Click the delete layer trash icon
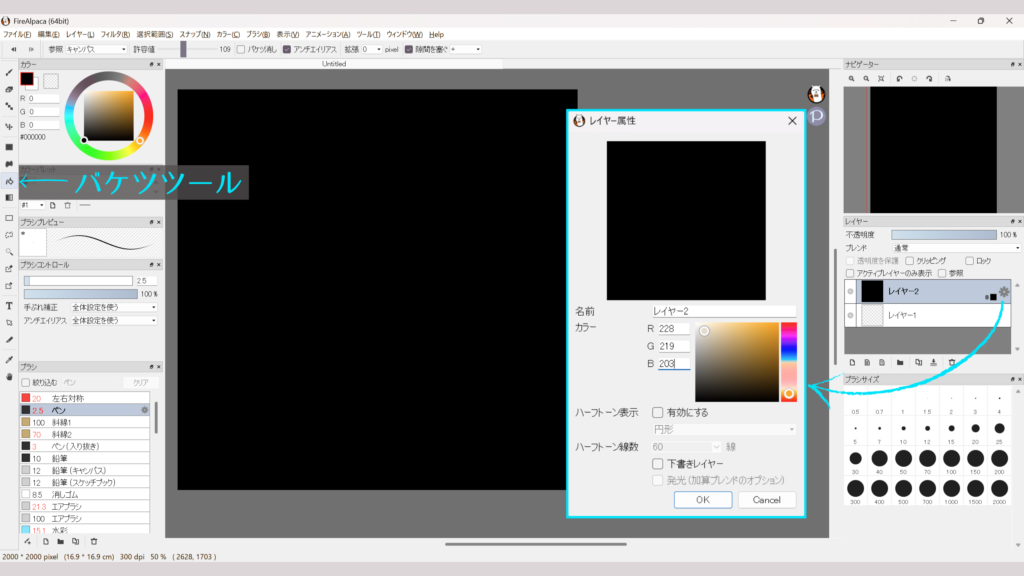1024x576 pixels. pyautogui.click(x=952, y=362)
